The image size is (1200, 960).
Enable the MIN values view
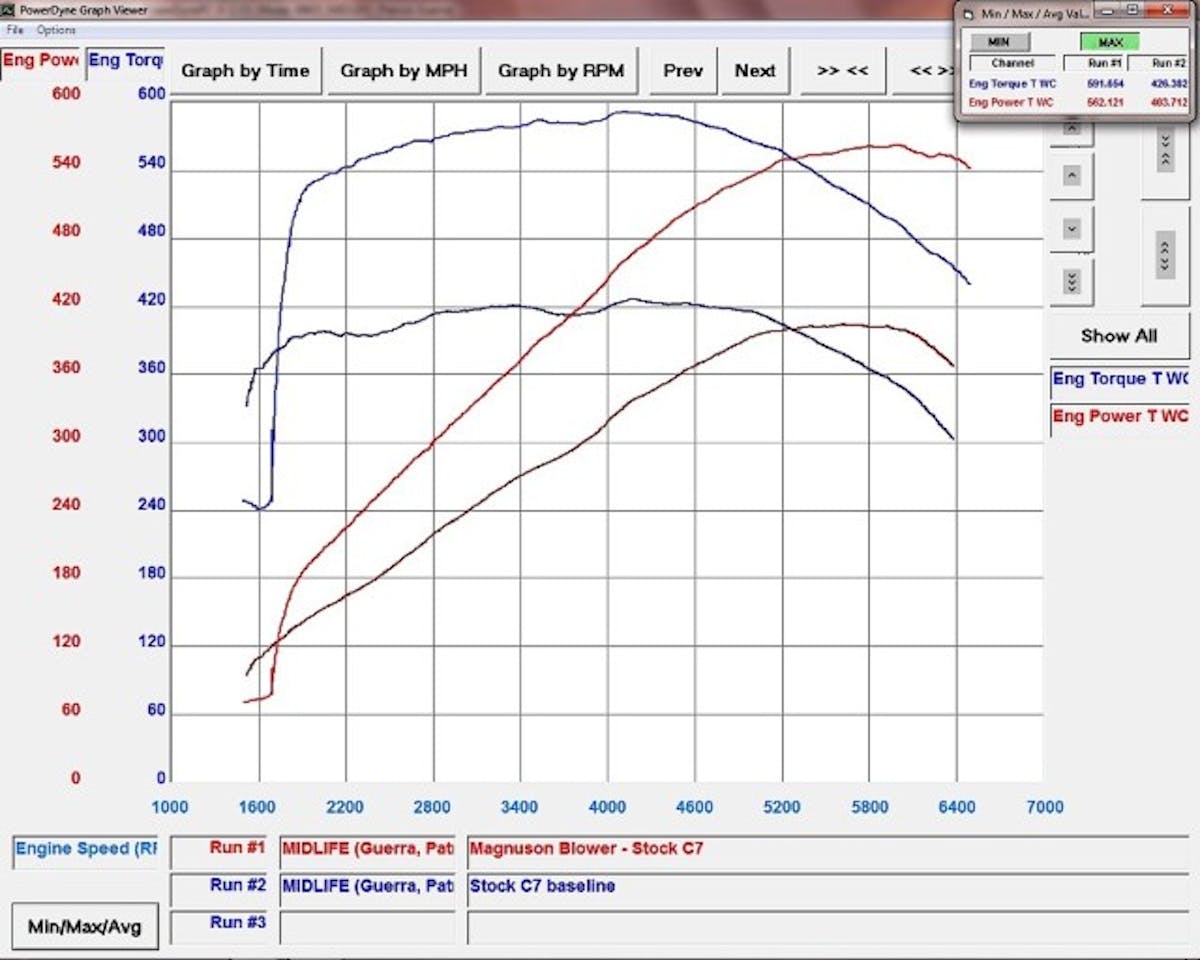pyautogui.click(x=999, y=41)
